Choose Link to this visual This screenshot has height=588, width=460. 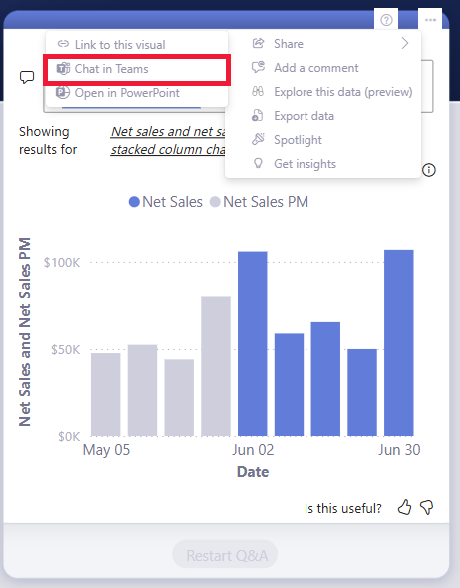(x=137, y=45)
